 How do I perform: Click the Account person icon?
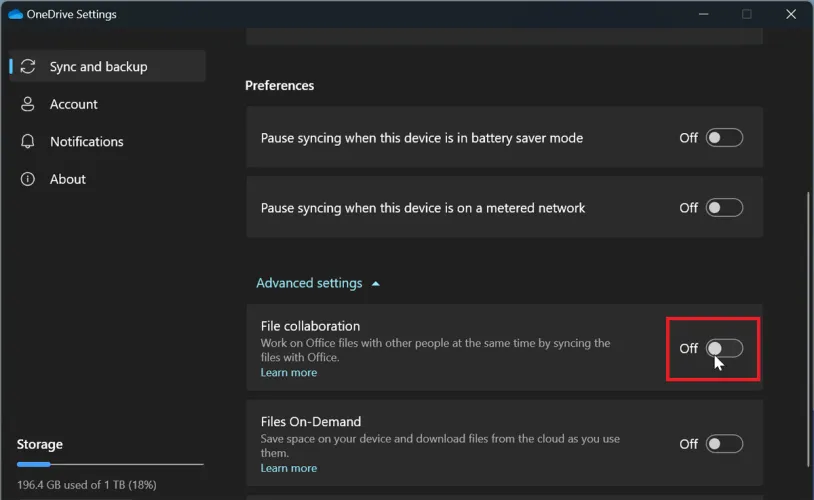tap(29, 104)
